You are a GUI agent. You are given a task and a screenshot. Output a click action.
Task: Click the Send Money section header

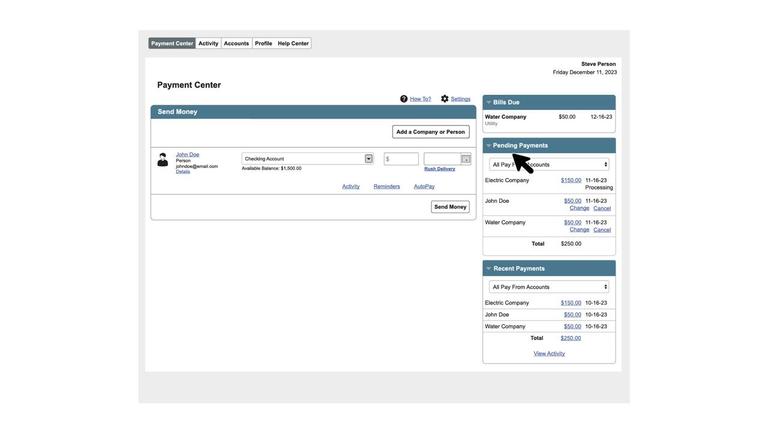(313, 112)
